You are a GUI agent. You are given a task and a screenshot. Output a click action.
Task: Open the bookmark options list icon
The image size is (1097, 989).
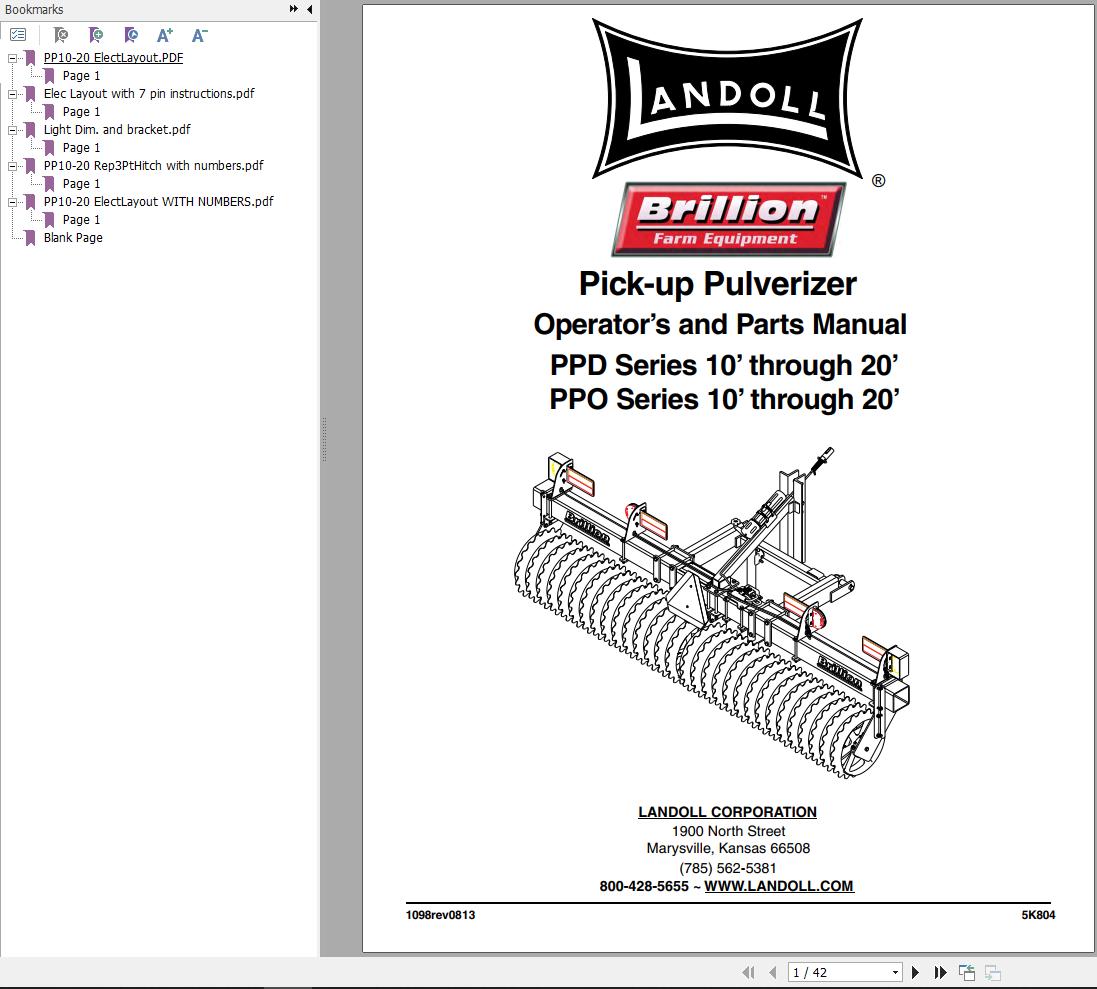click(x=18, y=34)
